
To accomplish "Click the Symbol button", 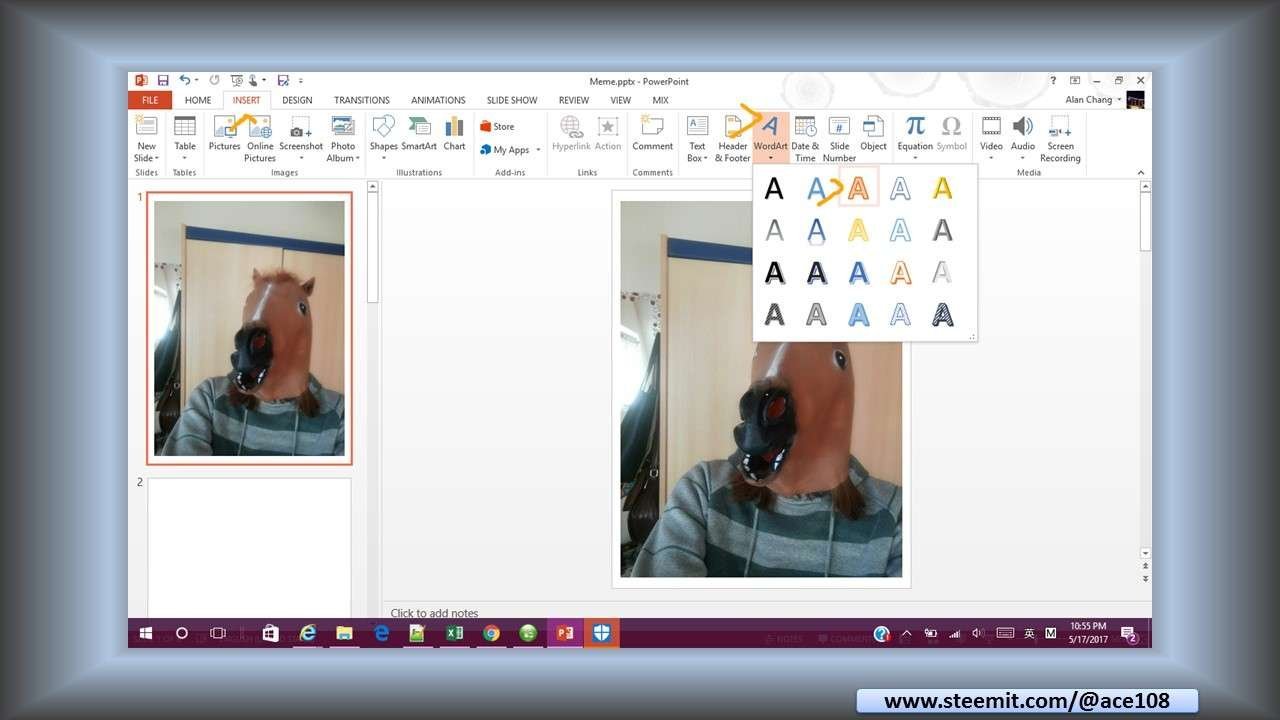I will pyautogui.click(x=951, y=135).
